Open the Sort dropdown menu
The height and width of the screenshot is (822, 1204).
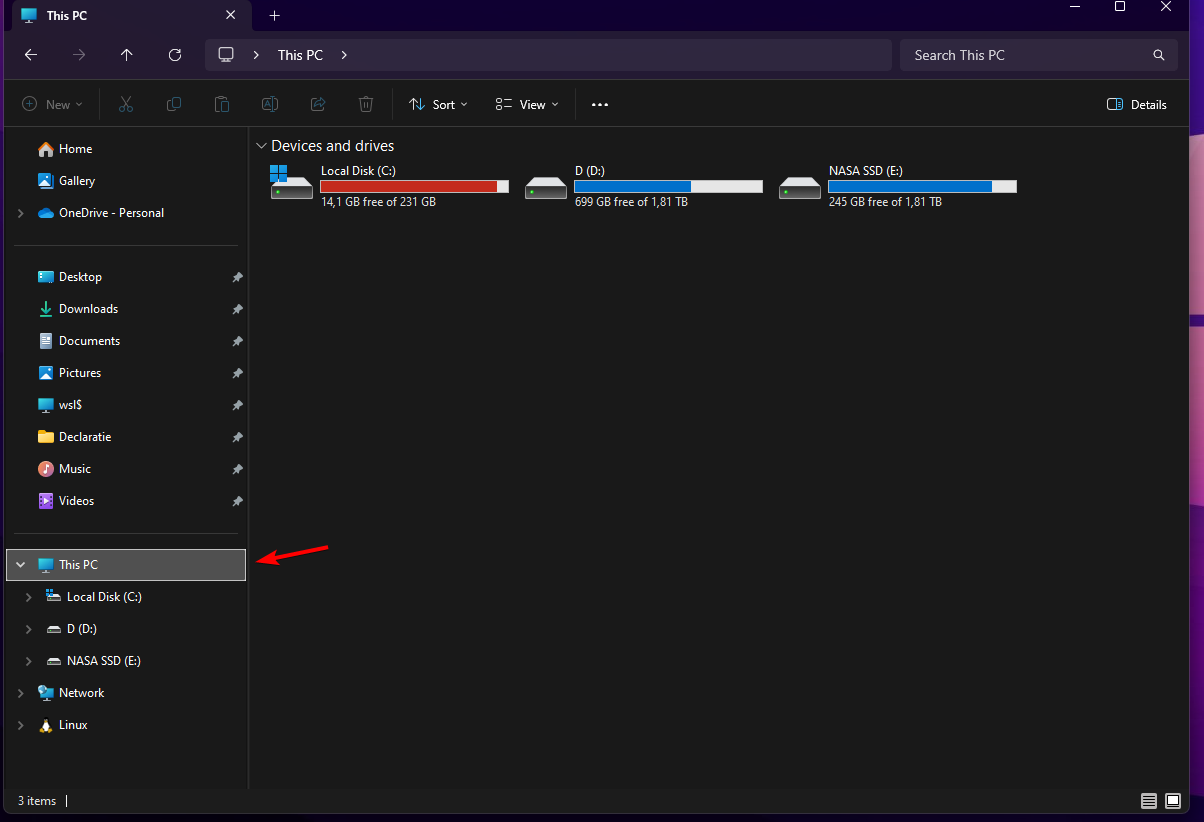(x=438, y=104)
